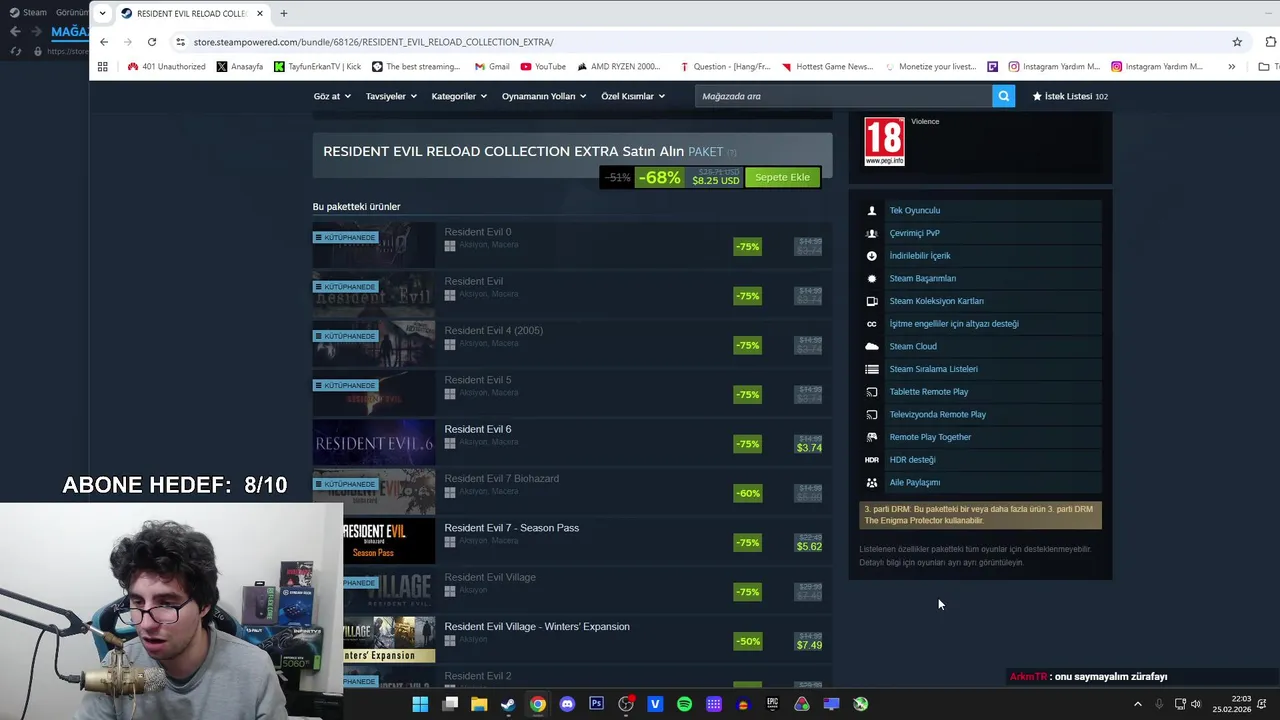Click the address bar URL

[373, 42]
